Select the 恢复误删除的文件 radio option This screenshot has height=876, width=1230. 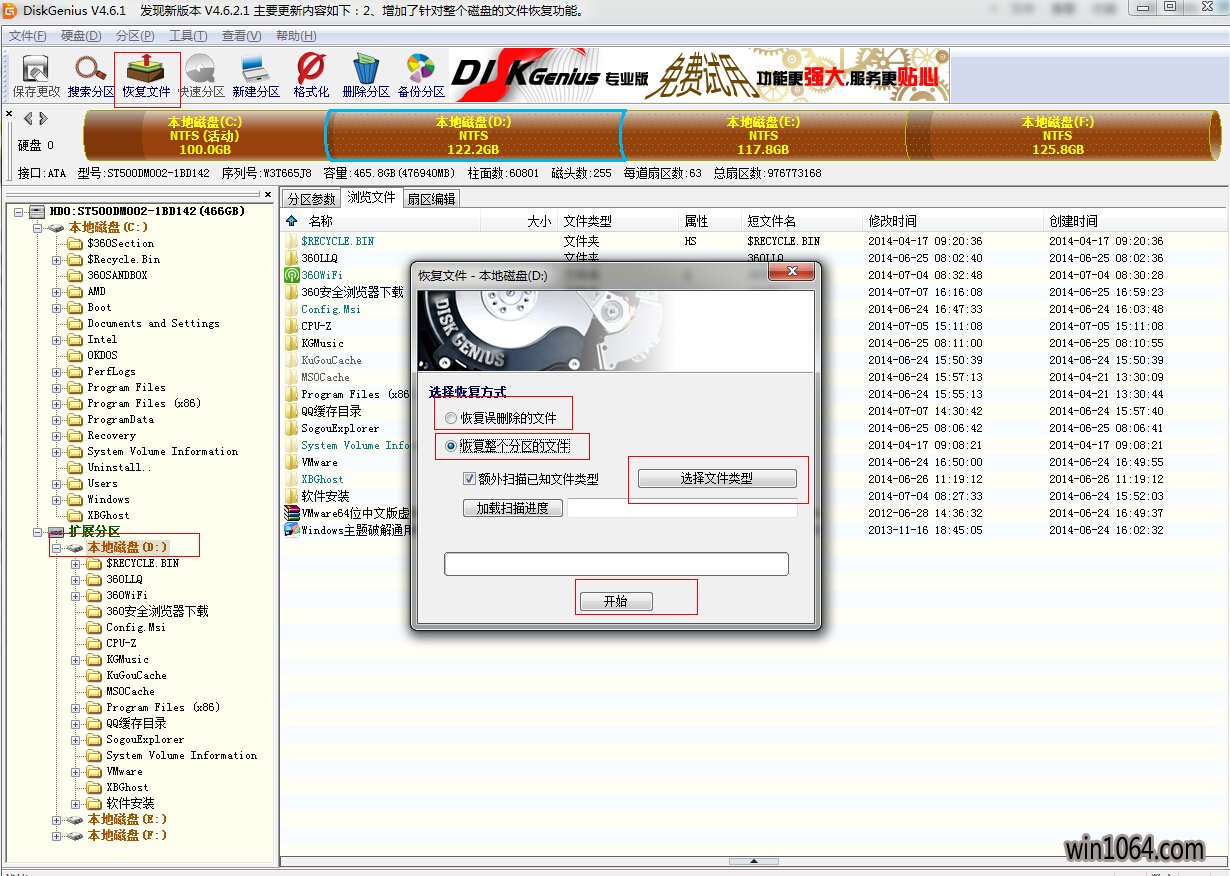pos(452,418)
